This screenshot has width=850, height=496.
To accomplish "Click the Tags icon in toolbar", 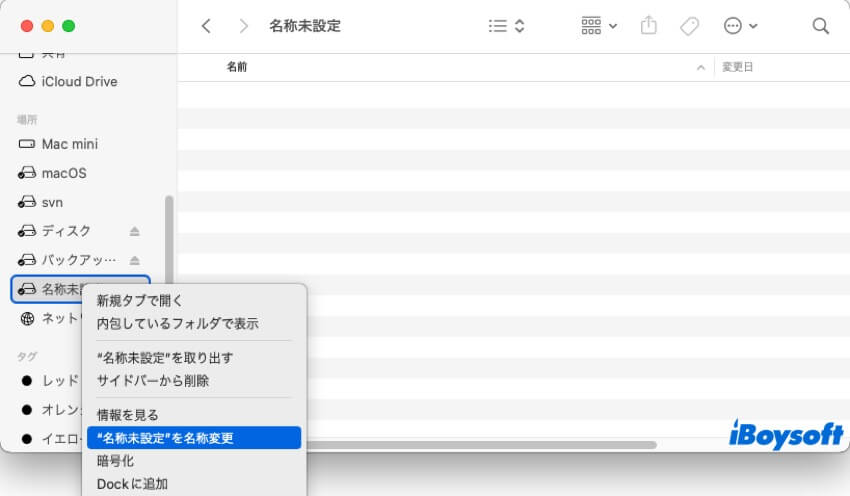I will pos(689,26).
